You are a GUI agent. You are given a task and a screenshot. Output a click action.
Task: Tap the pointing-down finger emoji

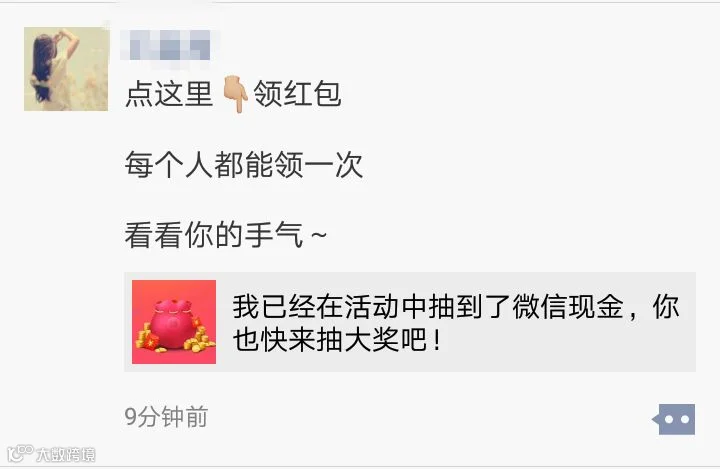tap(235, 94)
